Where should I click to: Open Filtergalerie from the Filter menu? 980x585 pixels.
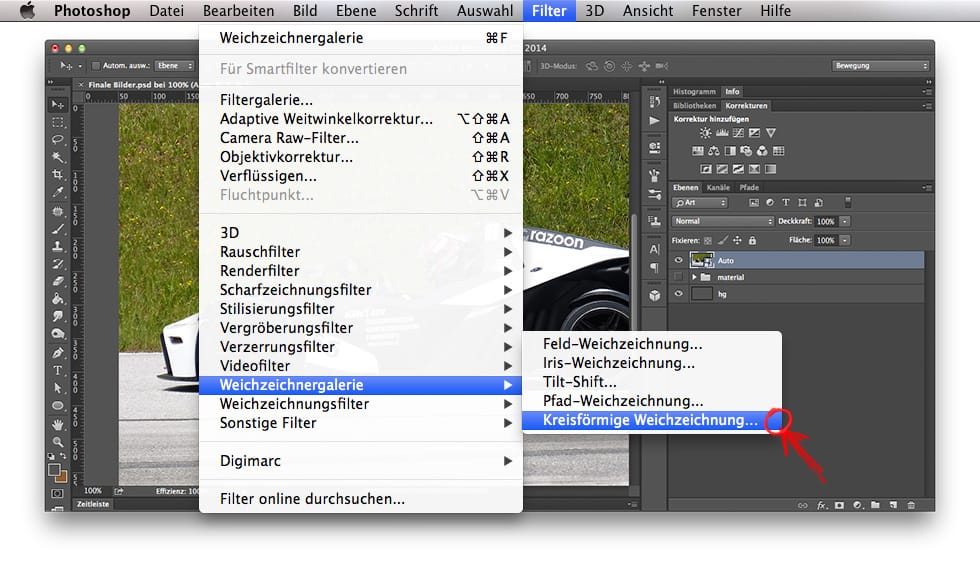361,100
